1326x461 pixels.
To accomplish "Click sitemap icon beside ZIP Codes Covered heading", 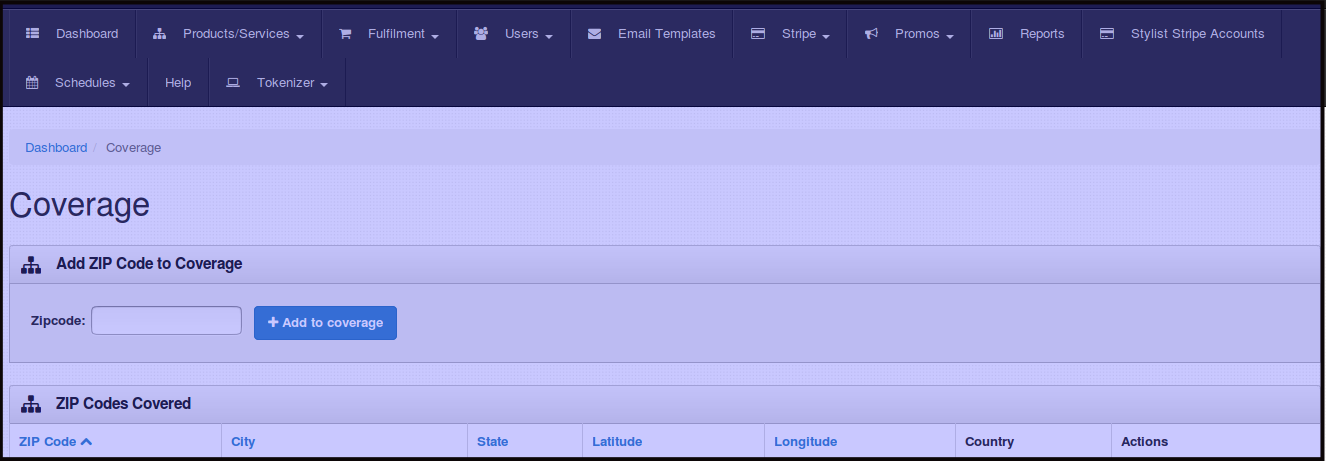I will (x=31, y=404).
